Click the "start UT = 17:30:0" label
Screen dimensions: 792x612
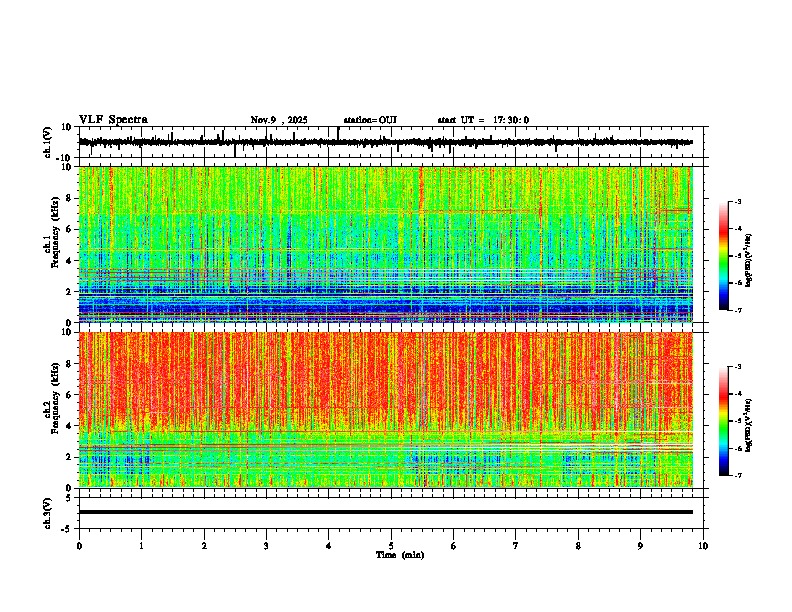pos(483,120)
